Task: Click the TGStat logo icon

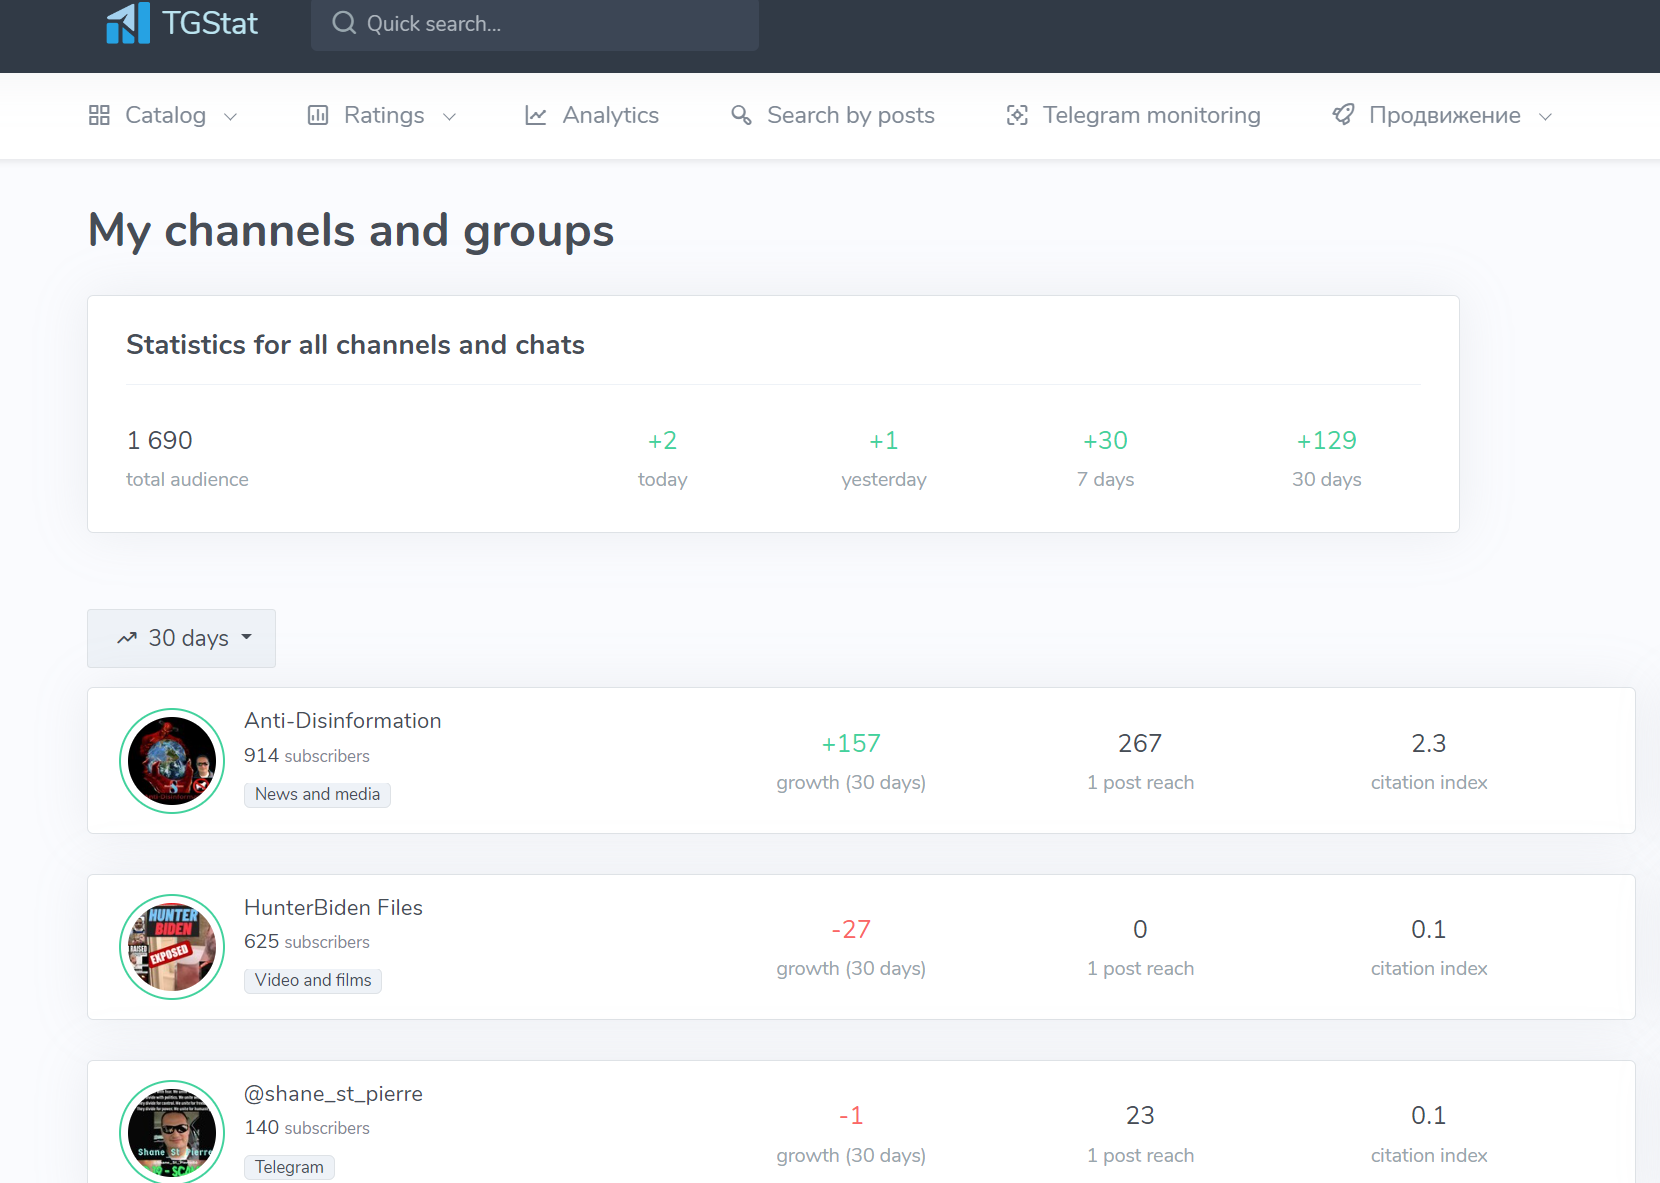Action: (x=128, y=23)
